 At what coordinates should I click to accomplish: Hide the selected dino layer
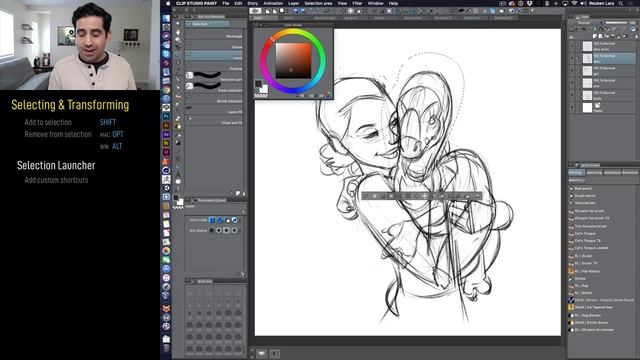pyautogui.click(x=571, y=58)
